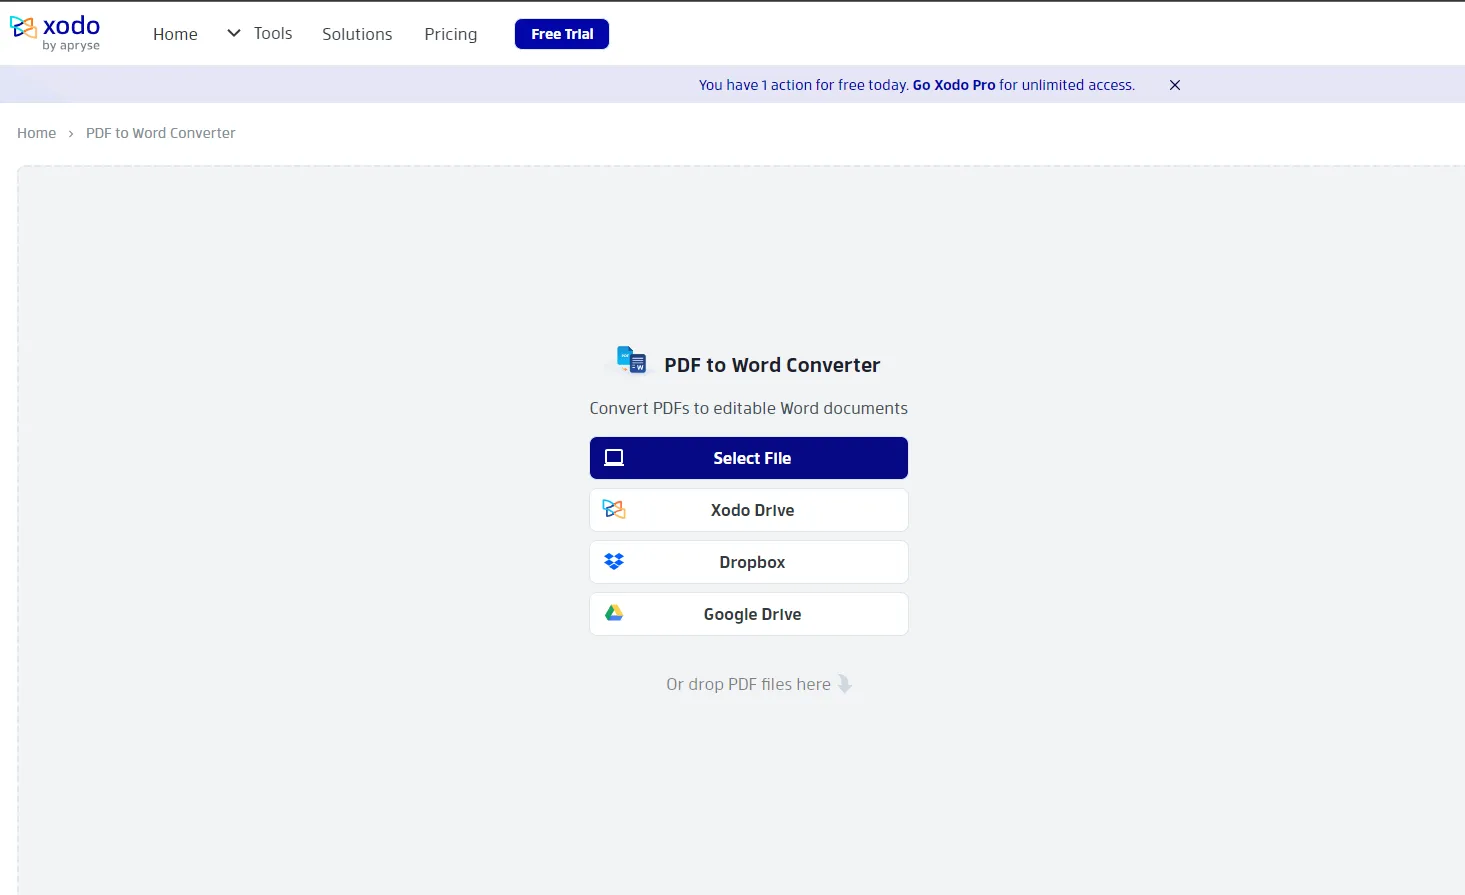Click the X to dismiss the promo banner

tap(1174, 85)
